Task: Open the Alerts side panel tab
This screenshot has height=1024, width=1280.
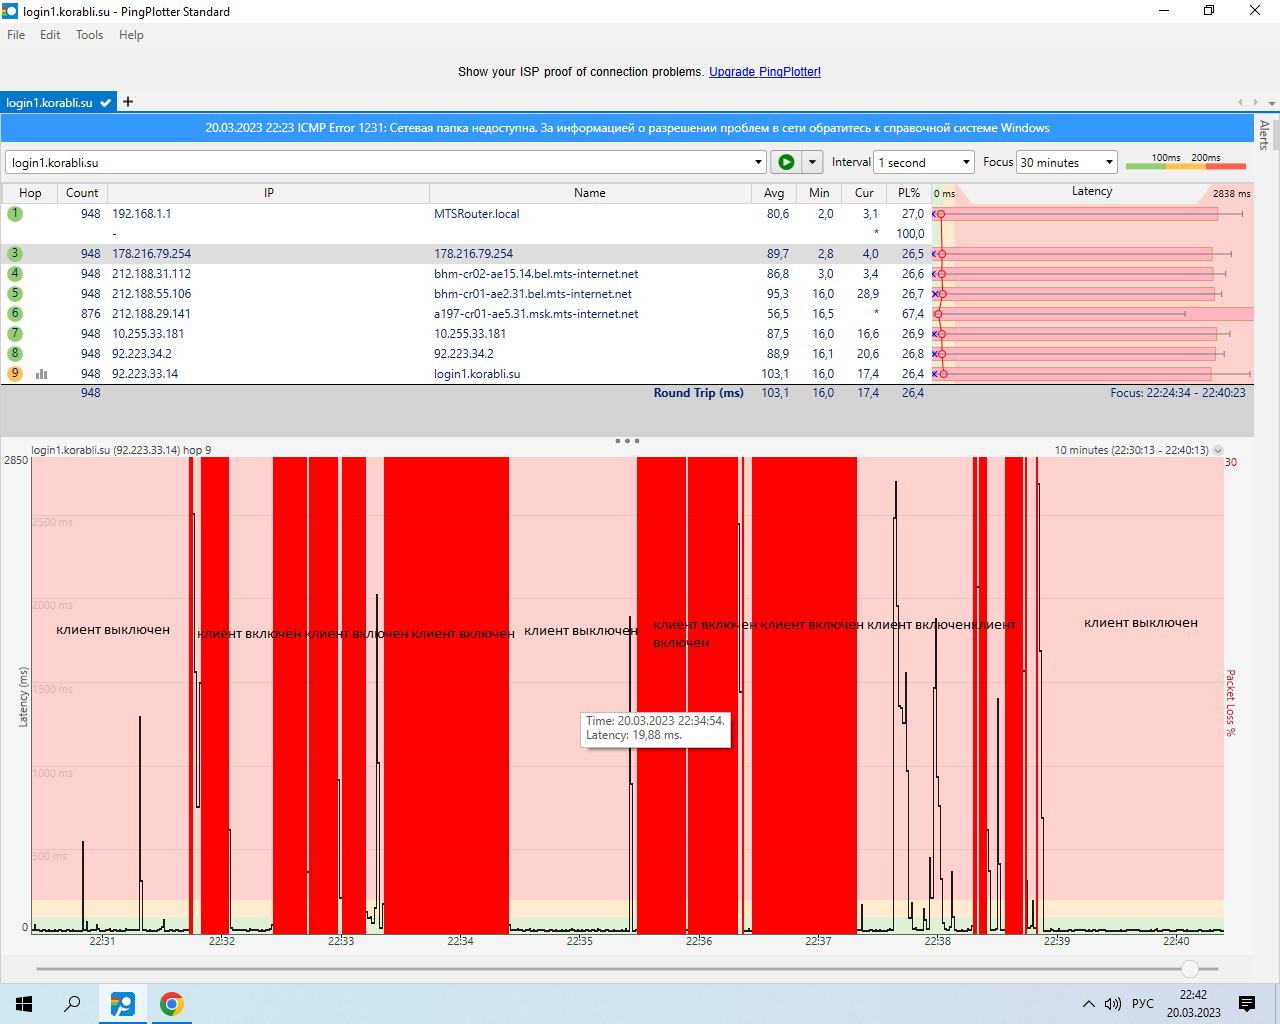Action: click(1264, 134)
